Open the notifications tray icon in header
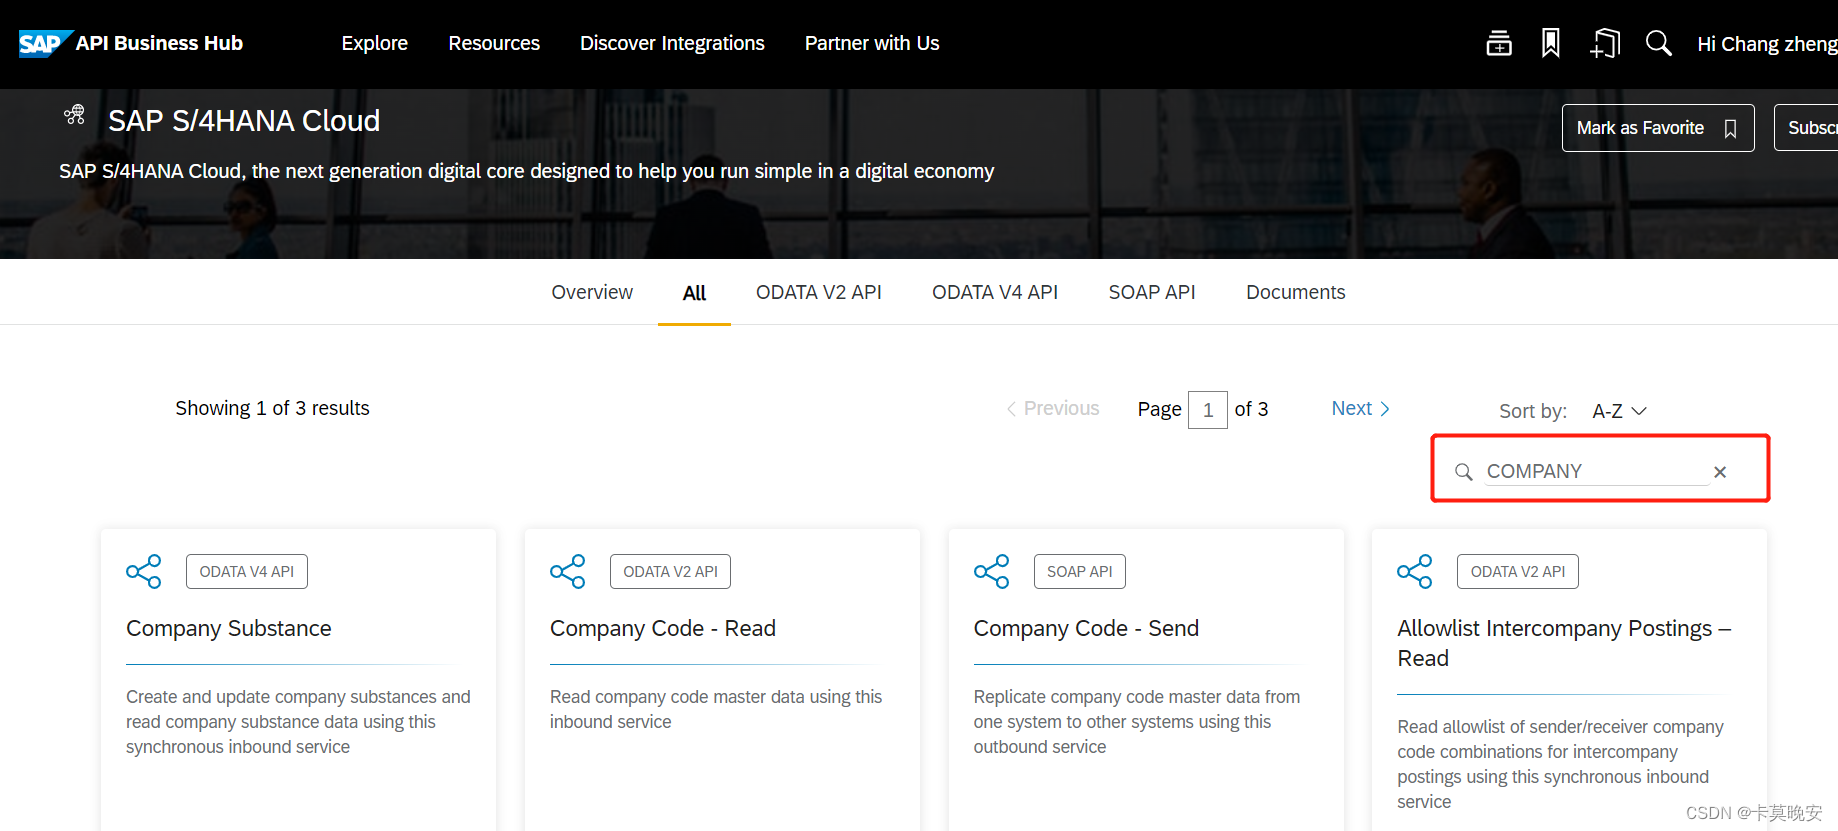The width and height of the screenshot is (1838, 831). [x=1498, y=43]
